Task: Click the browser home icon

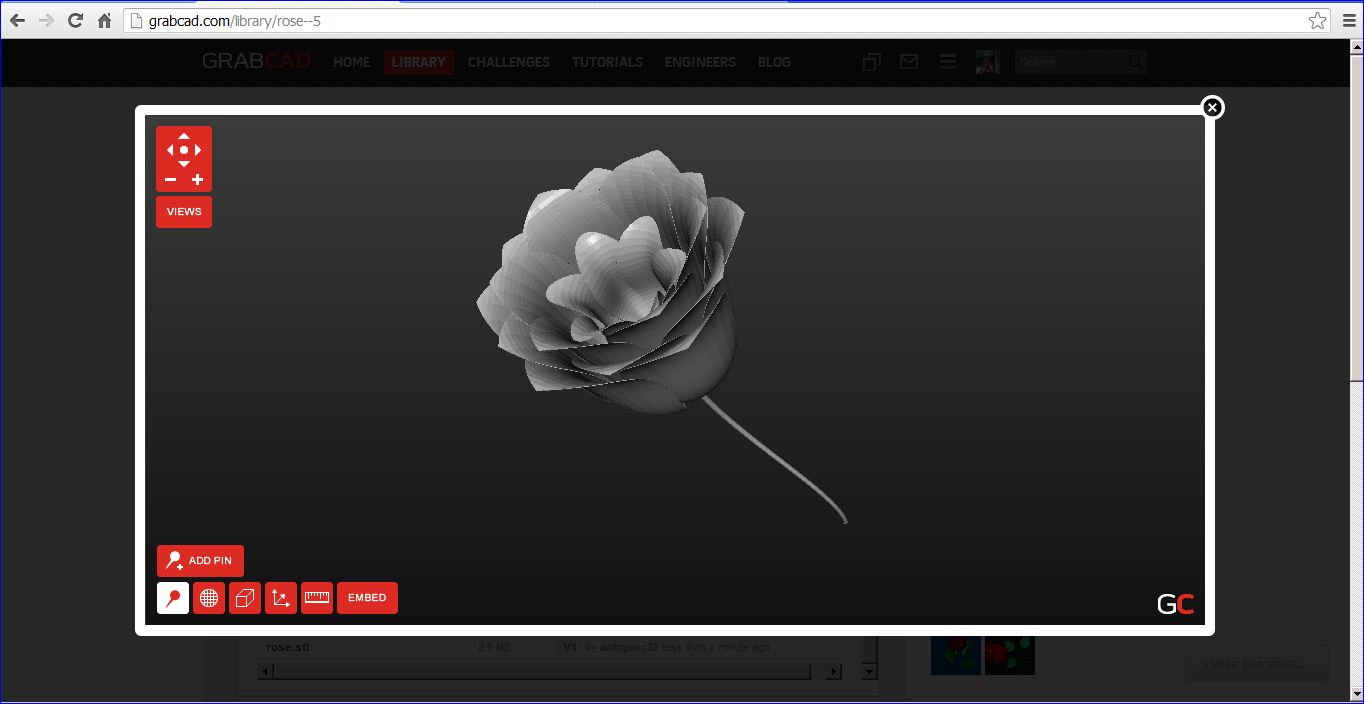Action: pyautogui.click(x=104, y=20)
